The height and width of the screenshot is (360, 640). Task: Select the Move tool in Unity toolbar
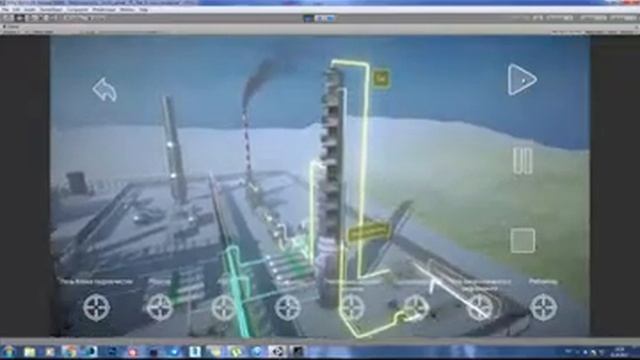point(19,18)
